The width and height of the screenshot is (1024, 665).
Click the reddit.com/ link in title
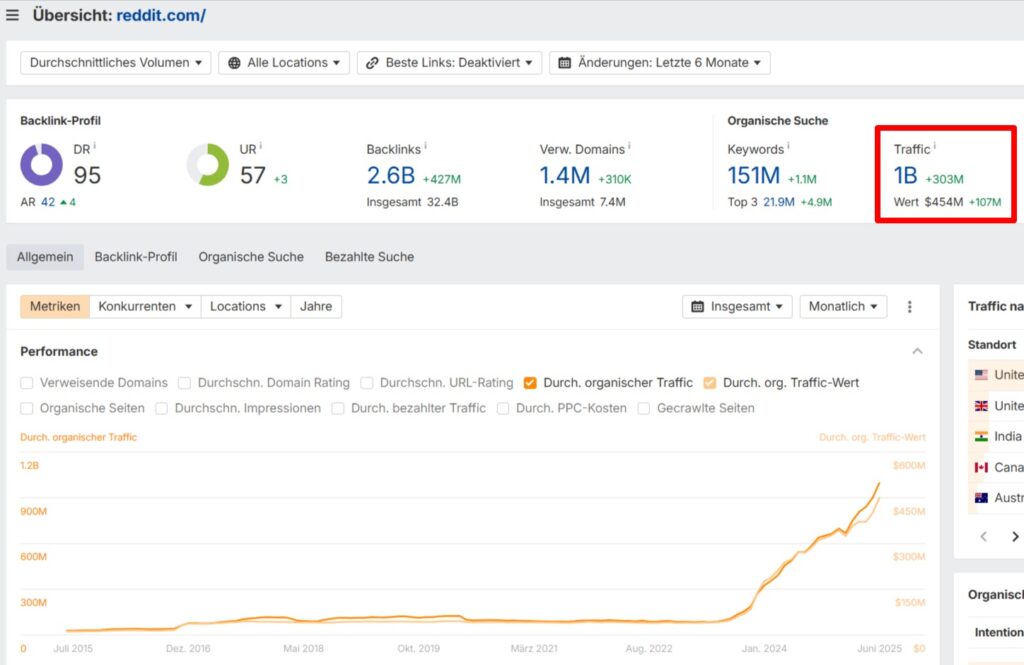(x=161, y=15)
